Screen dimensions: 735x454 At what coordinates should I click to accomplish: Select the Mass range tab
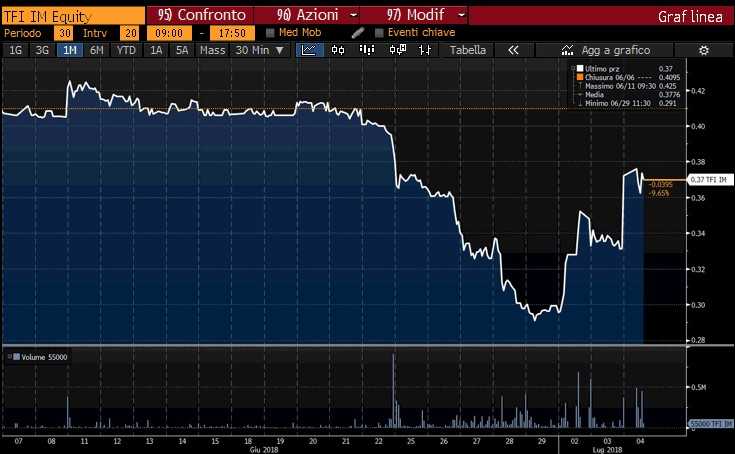pos(212,50)
